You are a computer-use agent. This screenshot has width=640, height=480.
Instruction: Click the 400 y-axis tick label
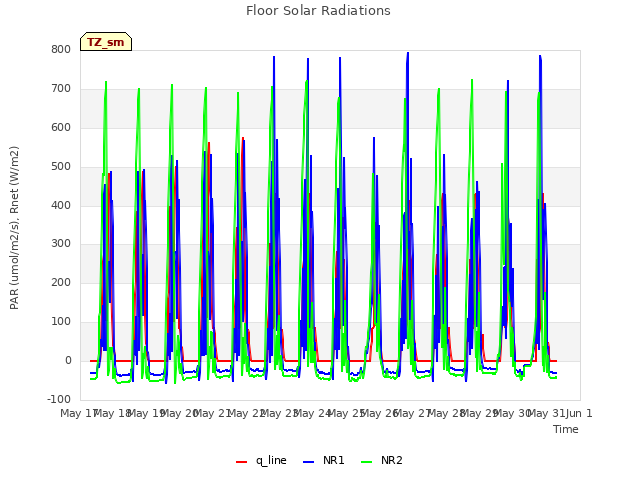point(61,205)
